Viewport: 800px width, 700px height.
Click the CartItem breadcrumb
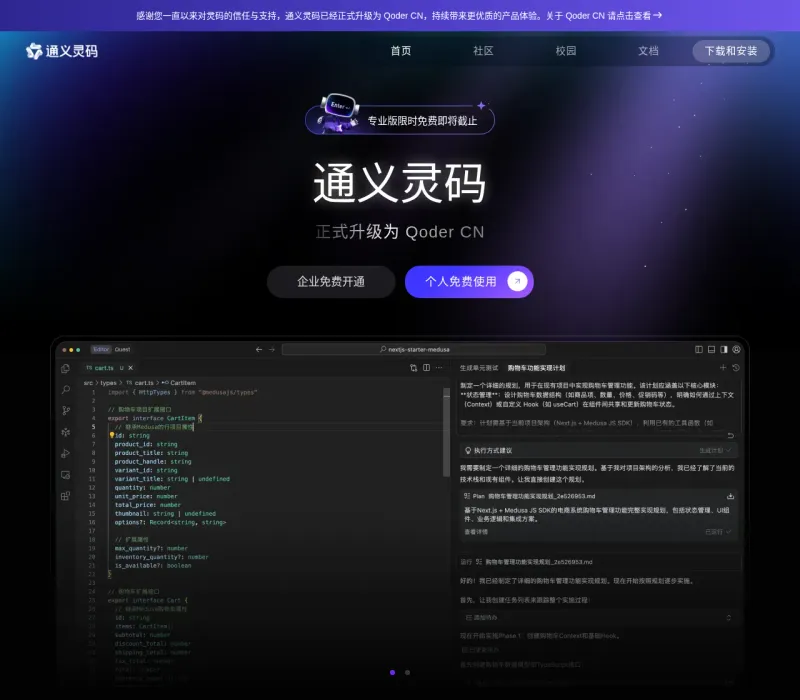tap(179, 383)
